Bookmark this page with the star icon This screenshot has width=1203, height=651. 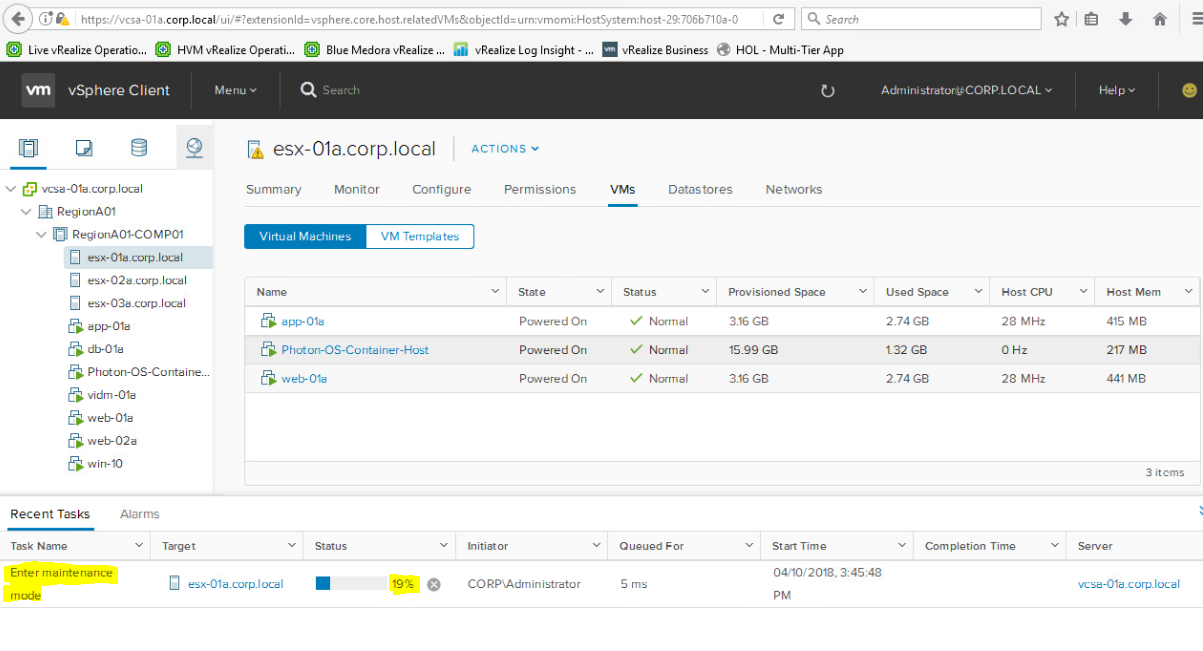tap(1061, 19)
